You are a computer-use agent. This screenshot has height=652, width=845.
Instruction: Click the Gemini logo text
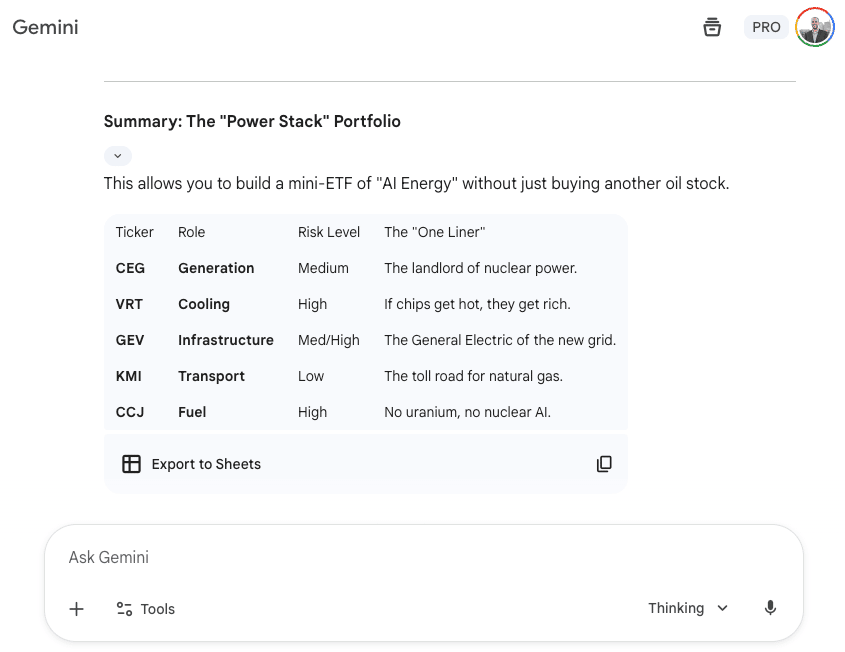[45, 27]
